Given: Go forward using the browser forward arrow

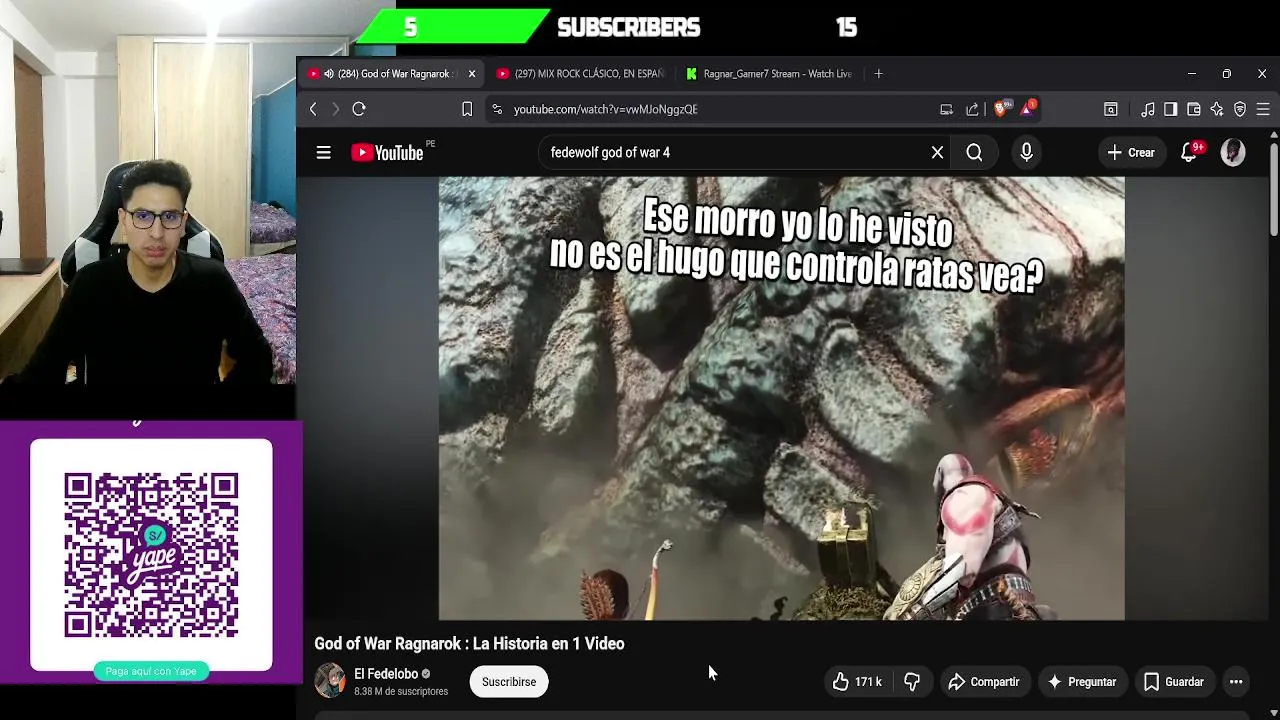Looking at the screenshot, I should (x=335, y=109).
